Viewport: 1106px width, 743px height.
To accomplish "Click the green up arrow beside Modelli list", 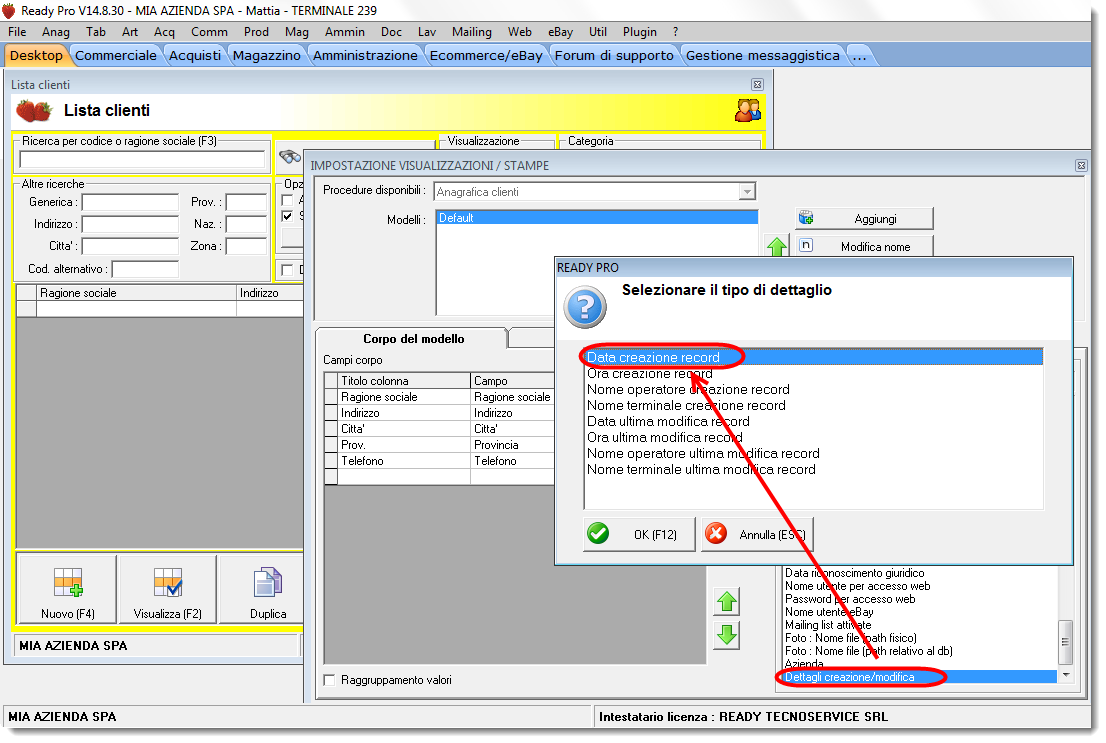I will pyautogui.click(x=777, y=246).
